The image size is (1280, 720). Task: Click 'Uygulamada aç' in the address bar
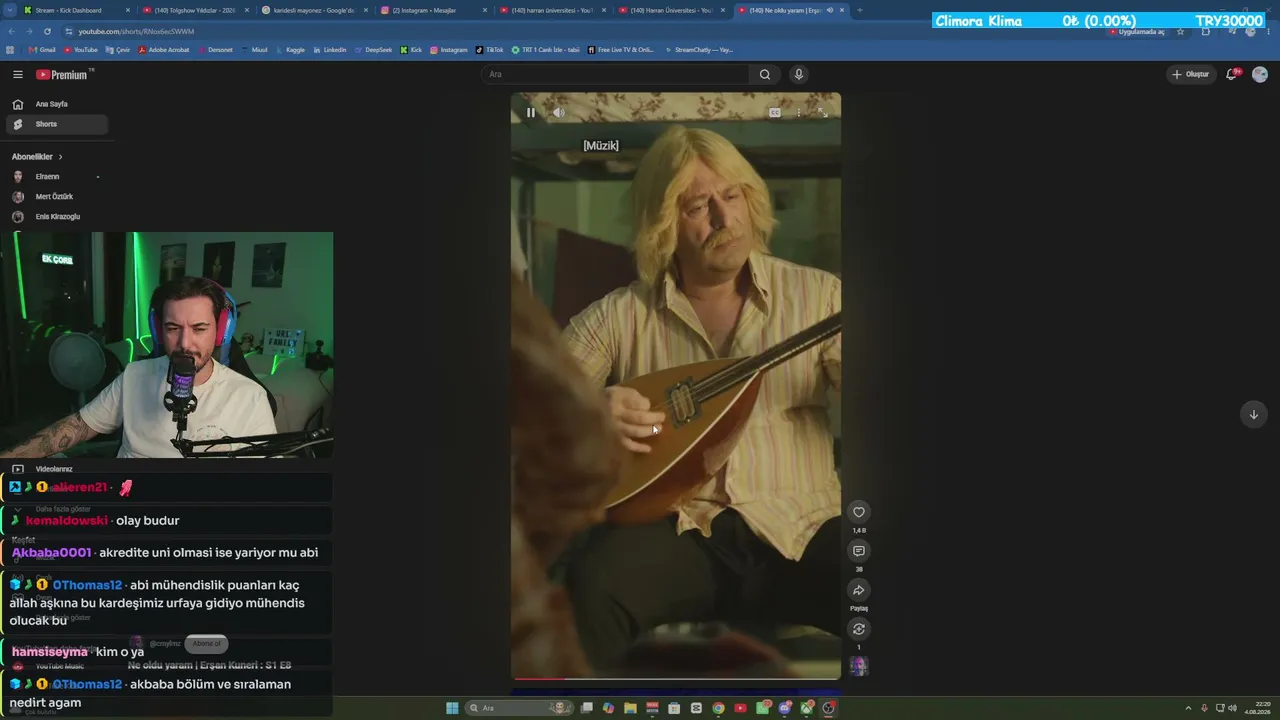click(x=1137, y=32)
